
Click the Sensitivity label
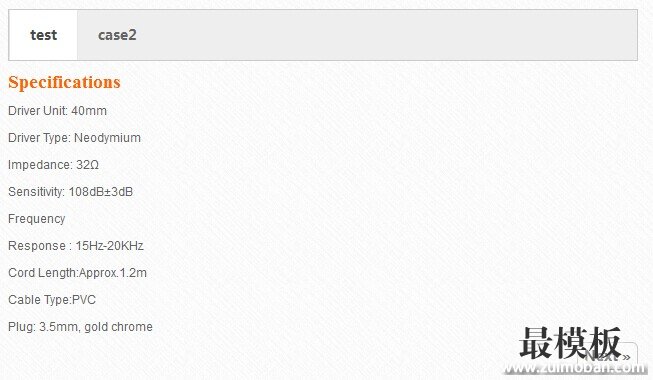coord(36,192)
